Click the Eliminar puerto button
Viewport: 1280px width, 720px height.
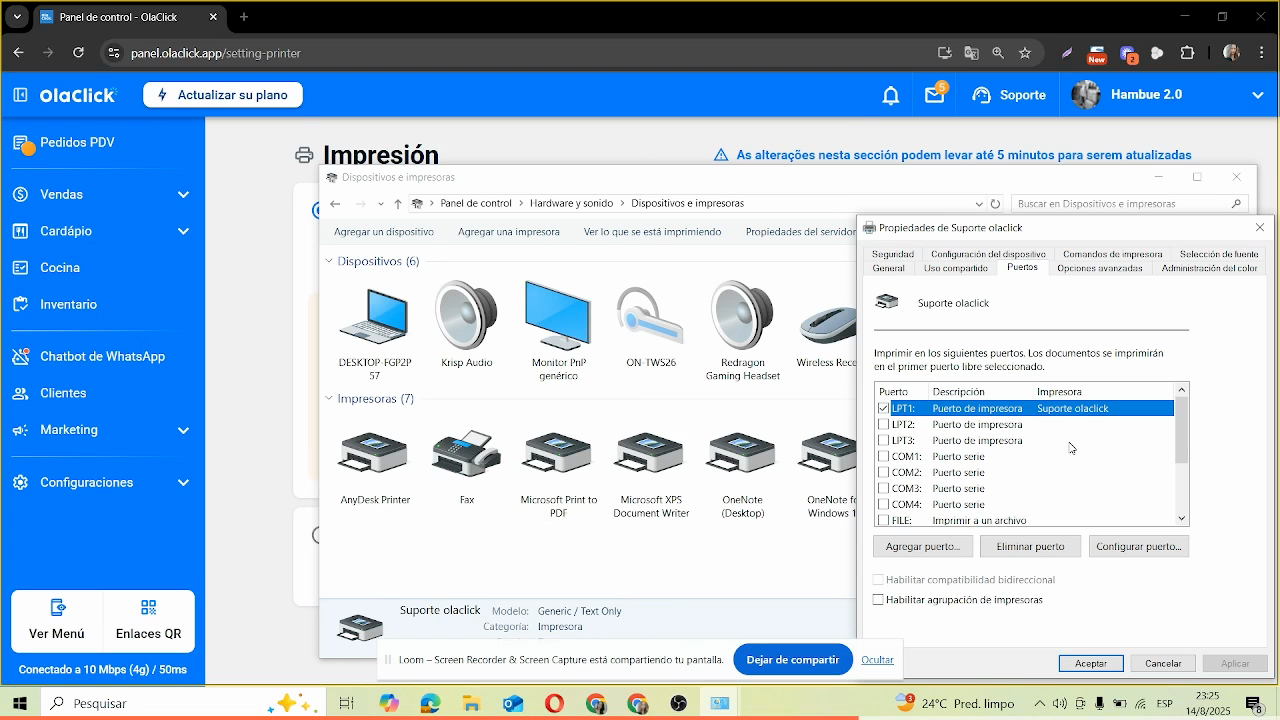pyautogui.click(x=1031, y=546)
